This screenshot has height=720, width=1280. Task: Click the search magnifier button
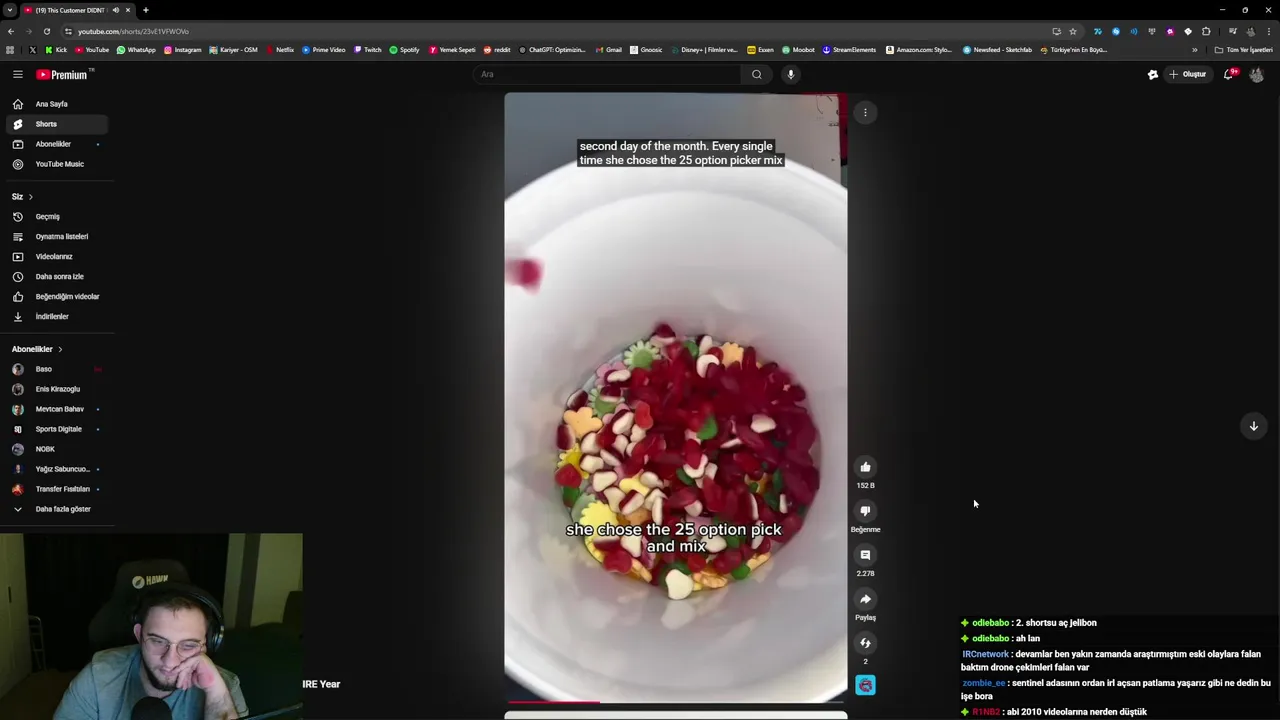click(757, 74)
